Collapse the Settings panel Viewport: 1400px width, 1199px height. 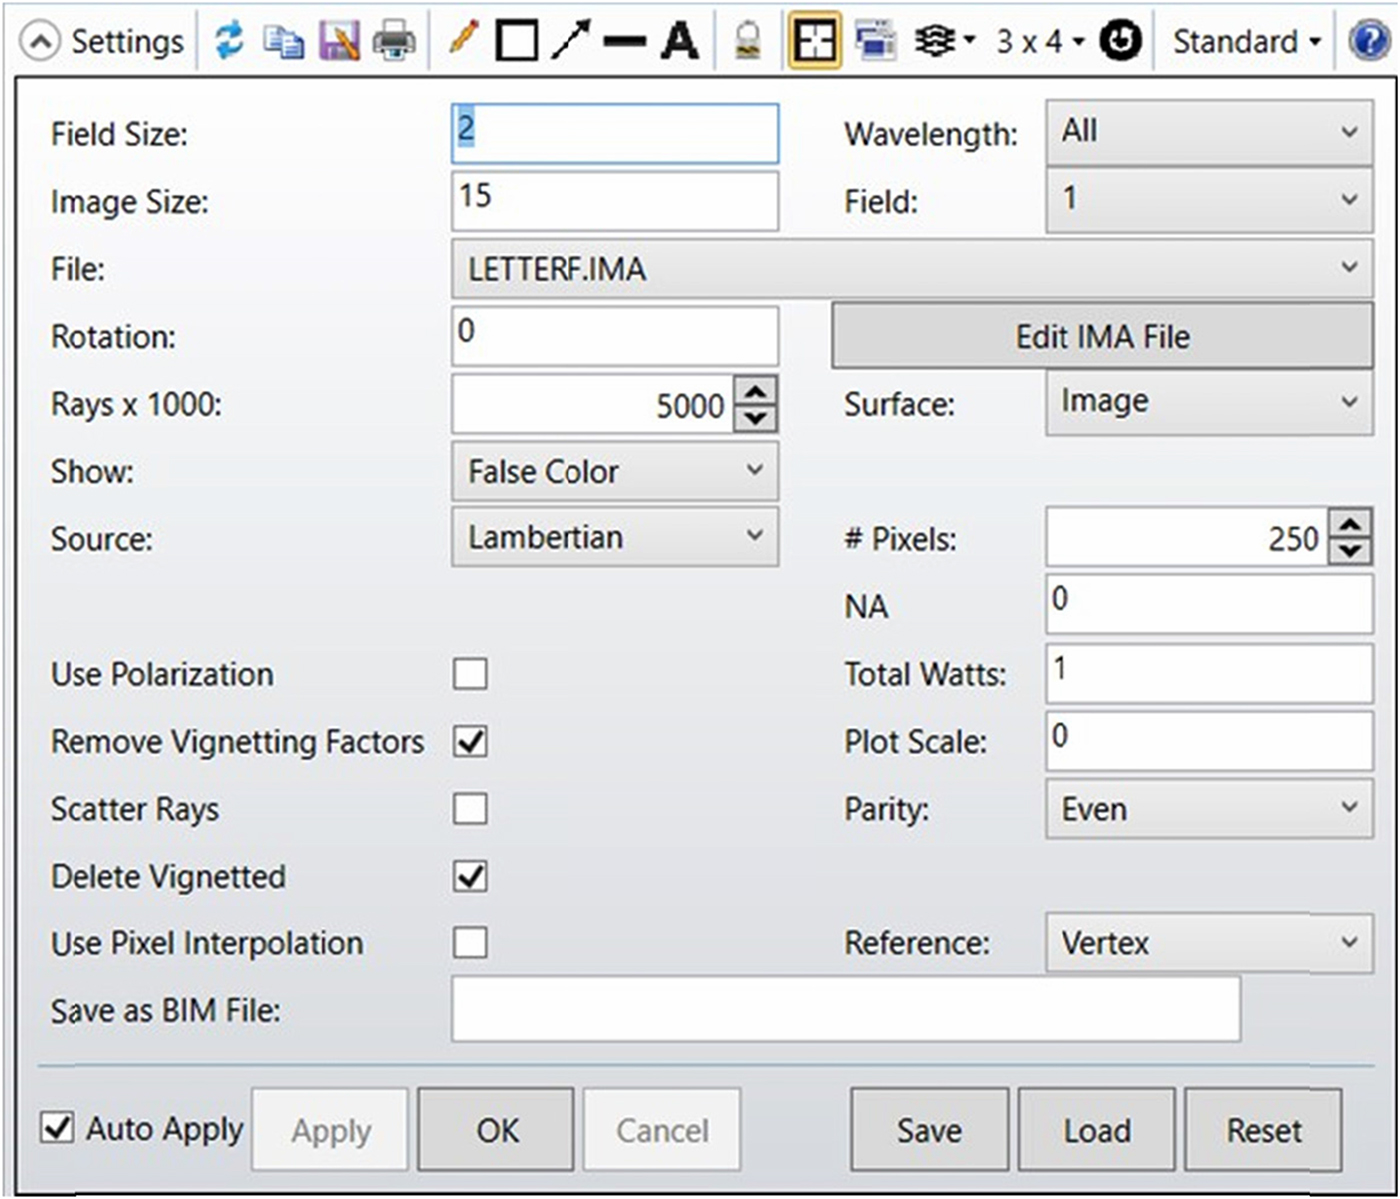(x=40, y=42)
